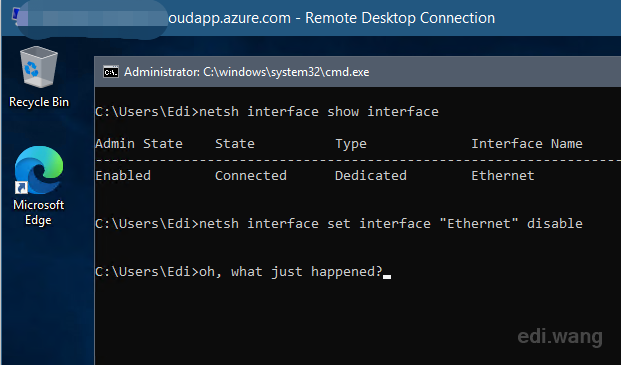Click the 'Dedicated' type value
621x365 pixels.
(x=371, y=175)
